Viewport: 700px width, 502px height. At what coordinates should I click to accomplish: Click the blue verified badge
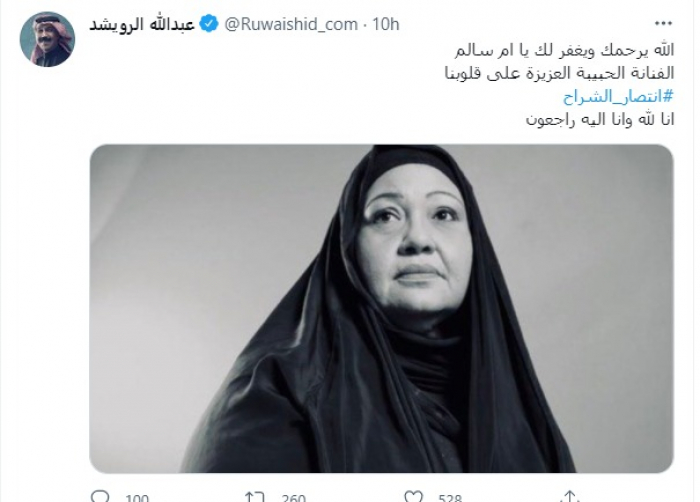(208, 24)
